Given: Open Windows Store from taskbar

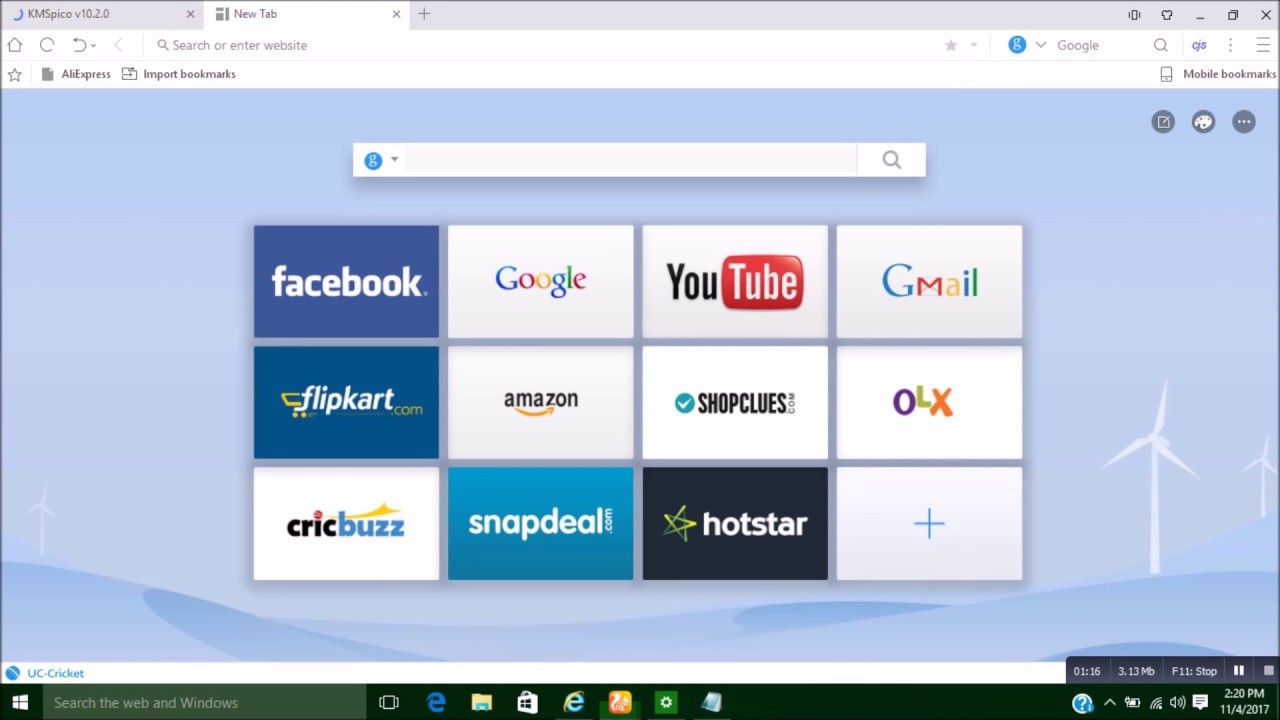Looking at the screenshot, I should coord(527,703).
